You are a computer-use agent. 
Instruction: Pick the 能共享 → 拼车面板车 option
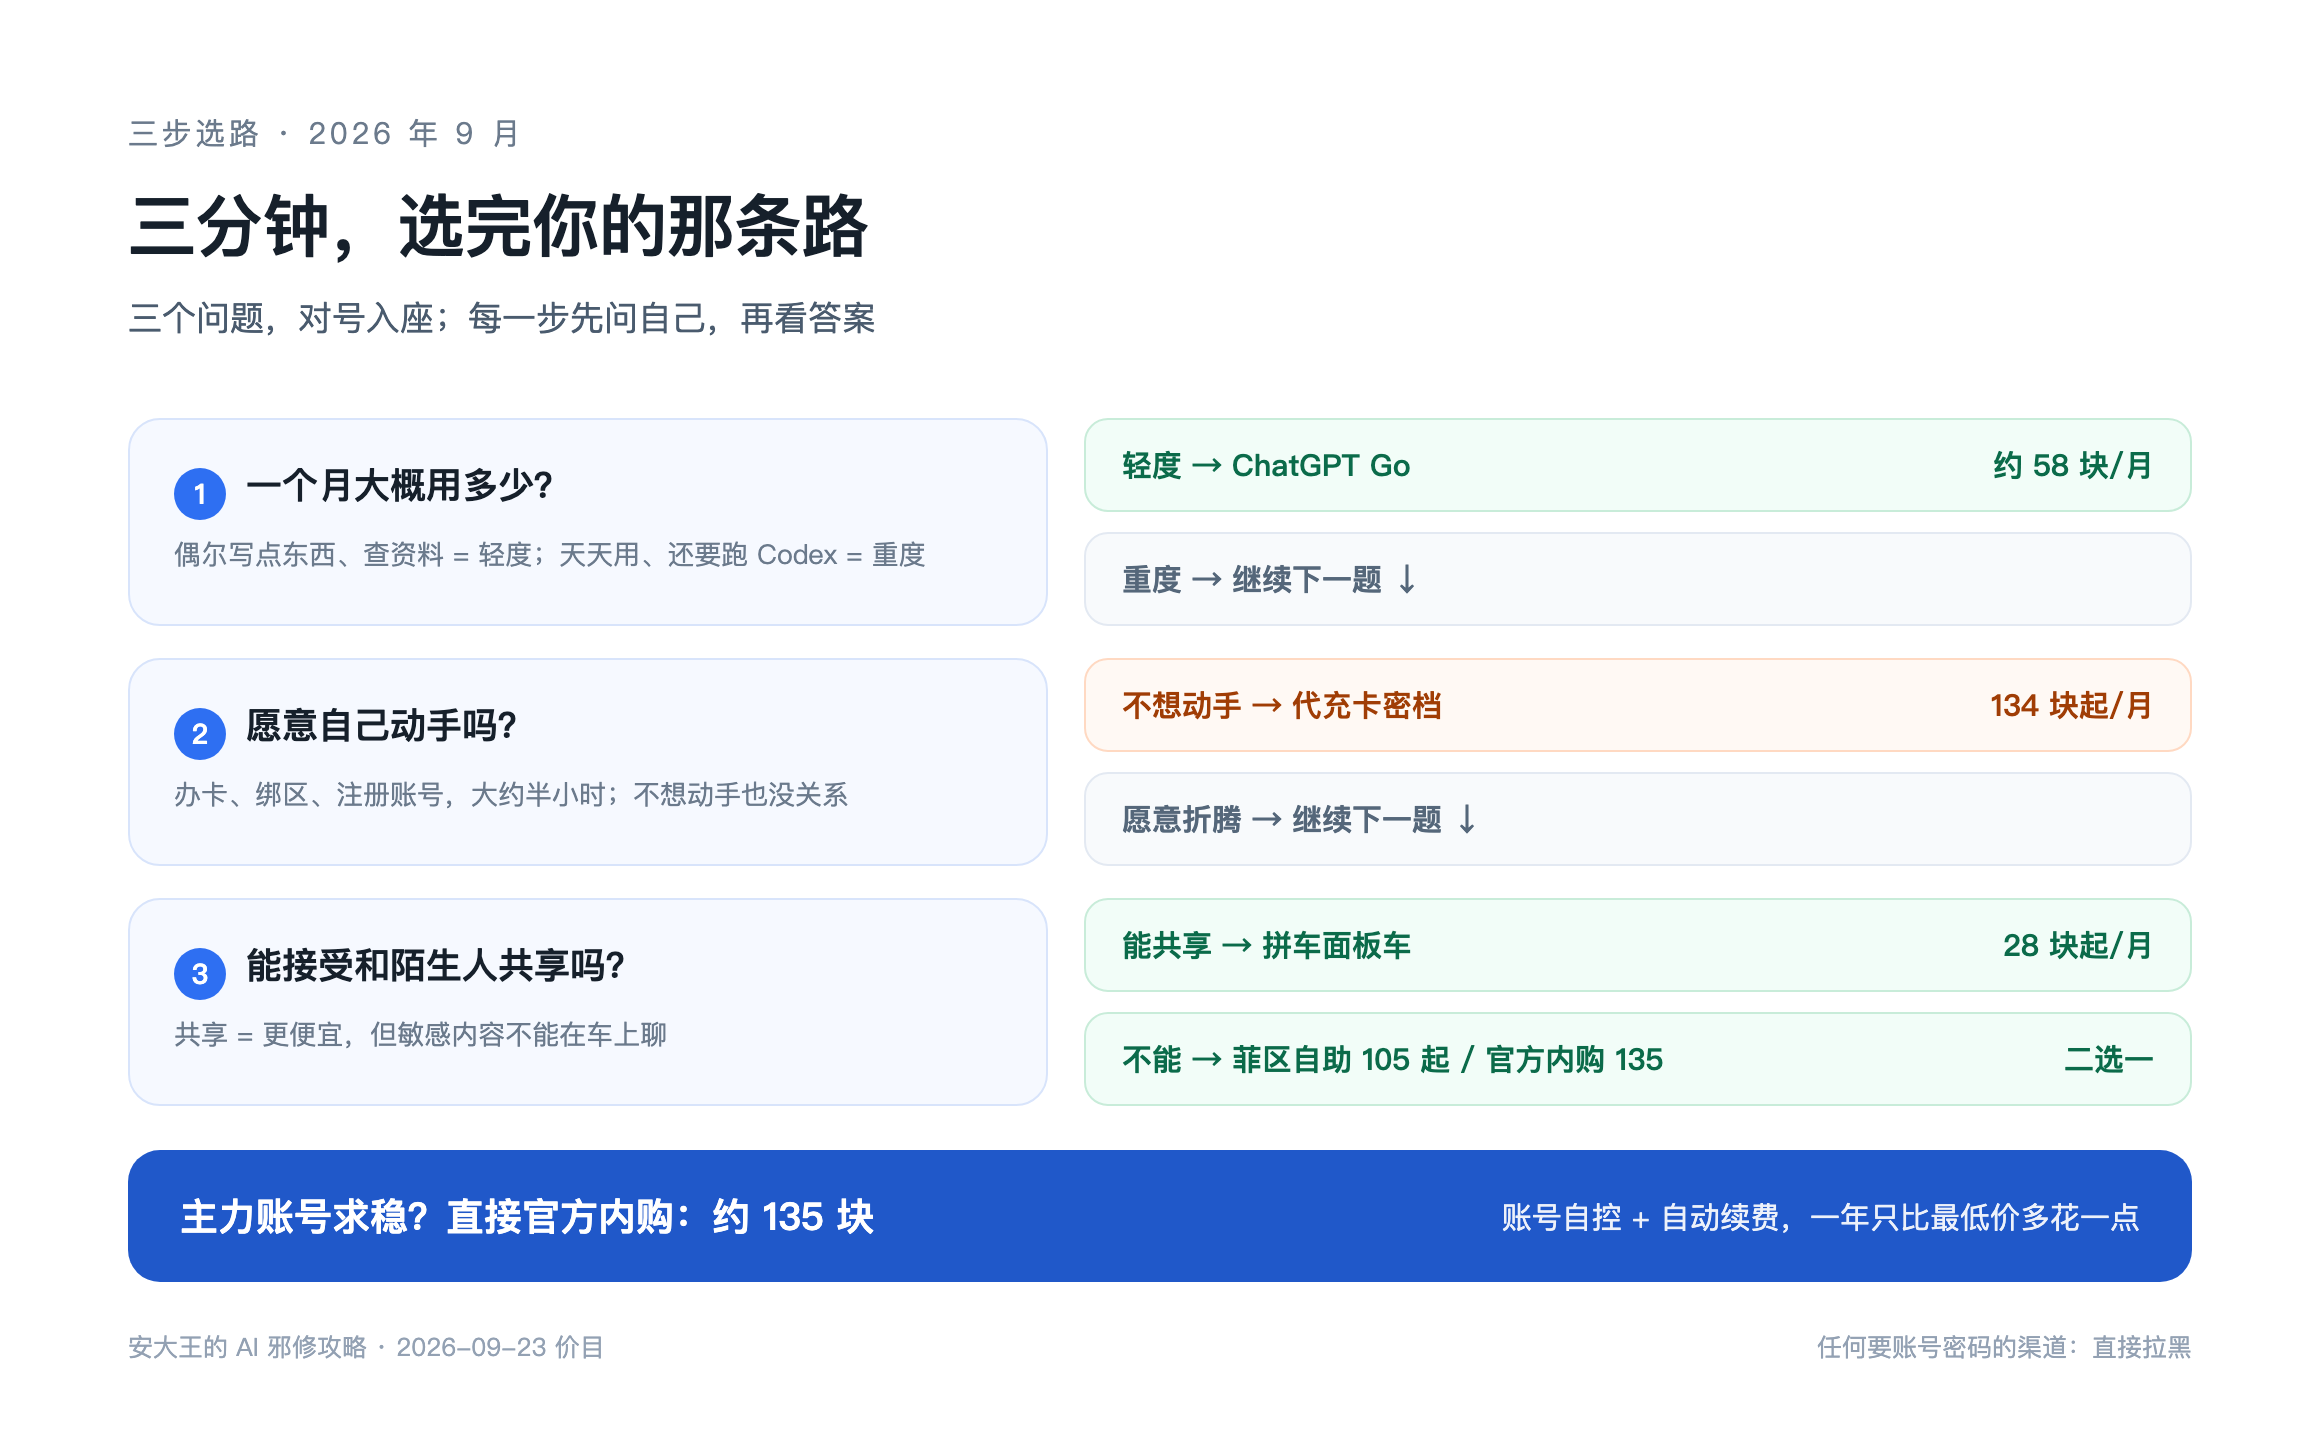click(1637, 945)
